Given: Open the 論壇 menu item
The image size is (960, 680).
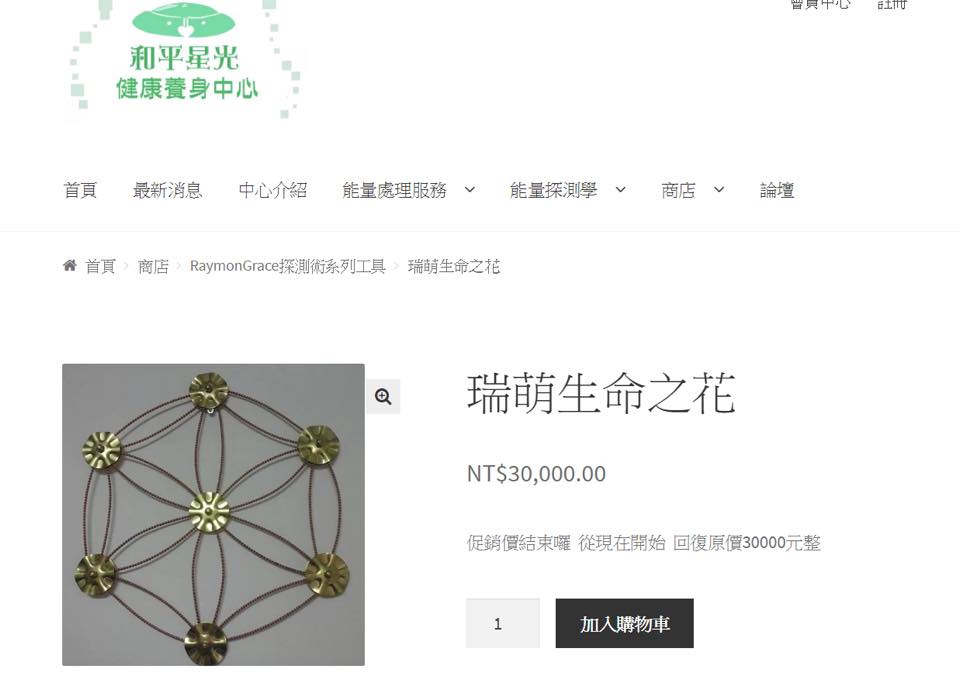Looking at the screenshot, I should point(777,190).
